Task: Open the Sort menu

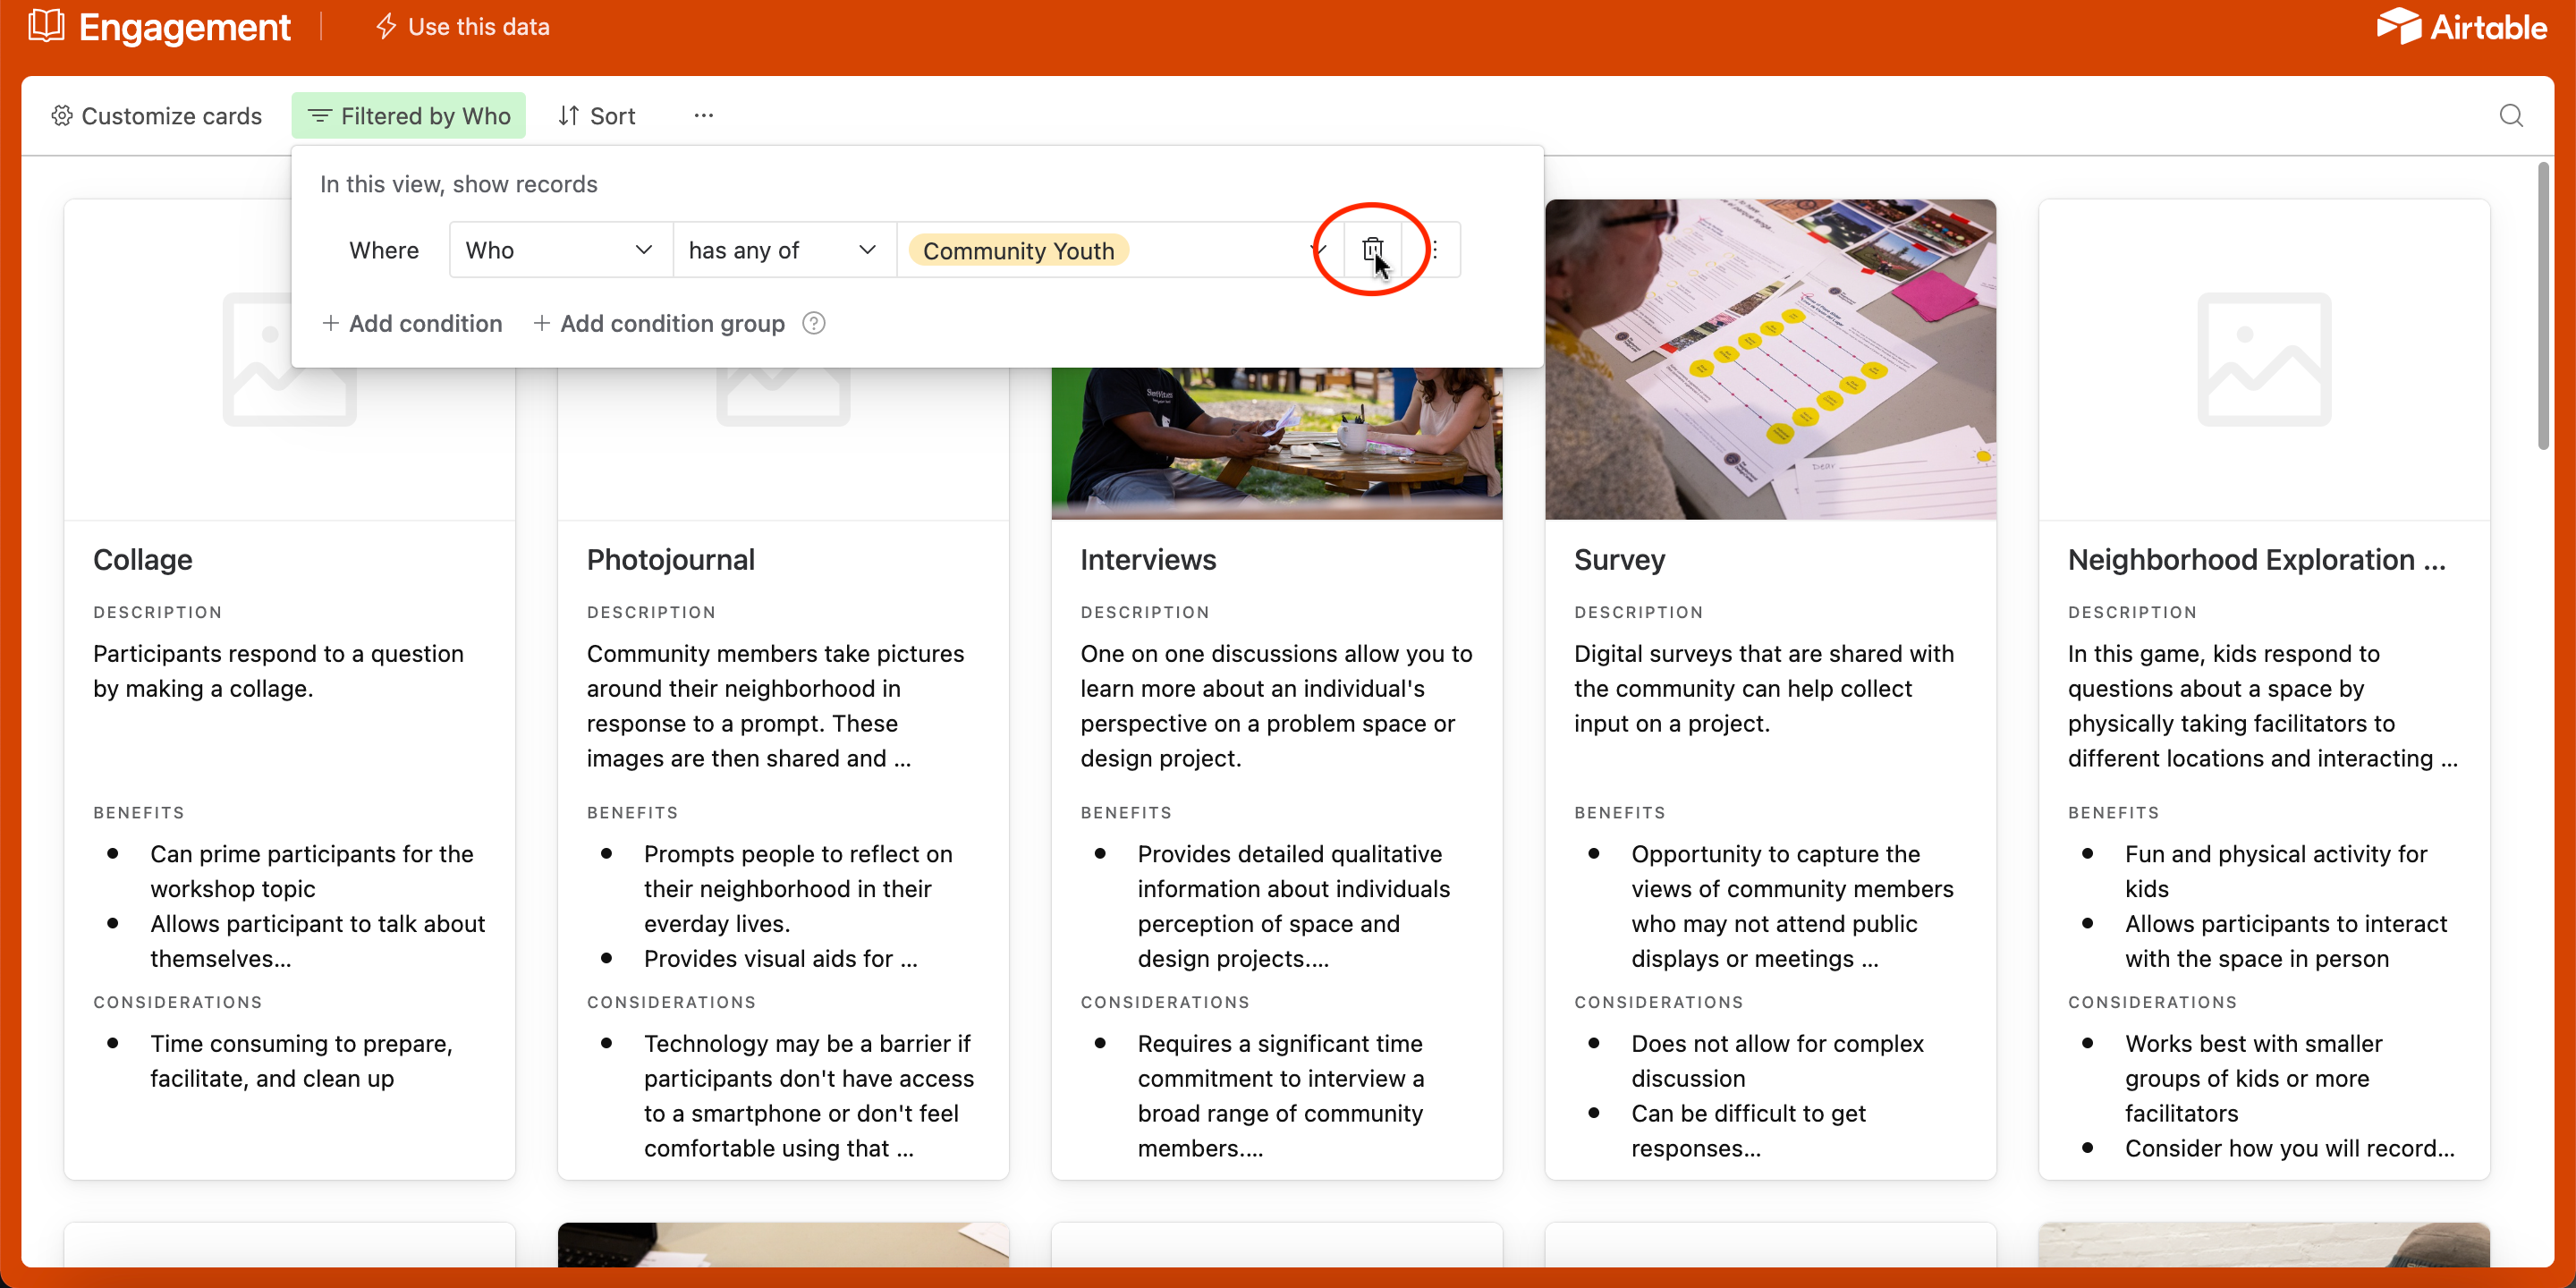Action: pos(597,116)
